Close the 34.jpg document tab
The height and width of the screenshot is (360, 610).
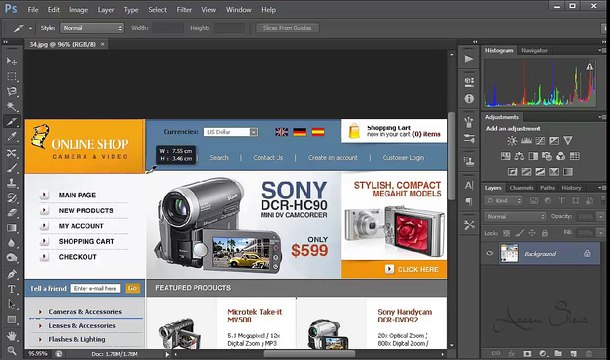(103, 44)
